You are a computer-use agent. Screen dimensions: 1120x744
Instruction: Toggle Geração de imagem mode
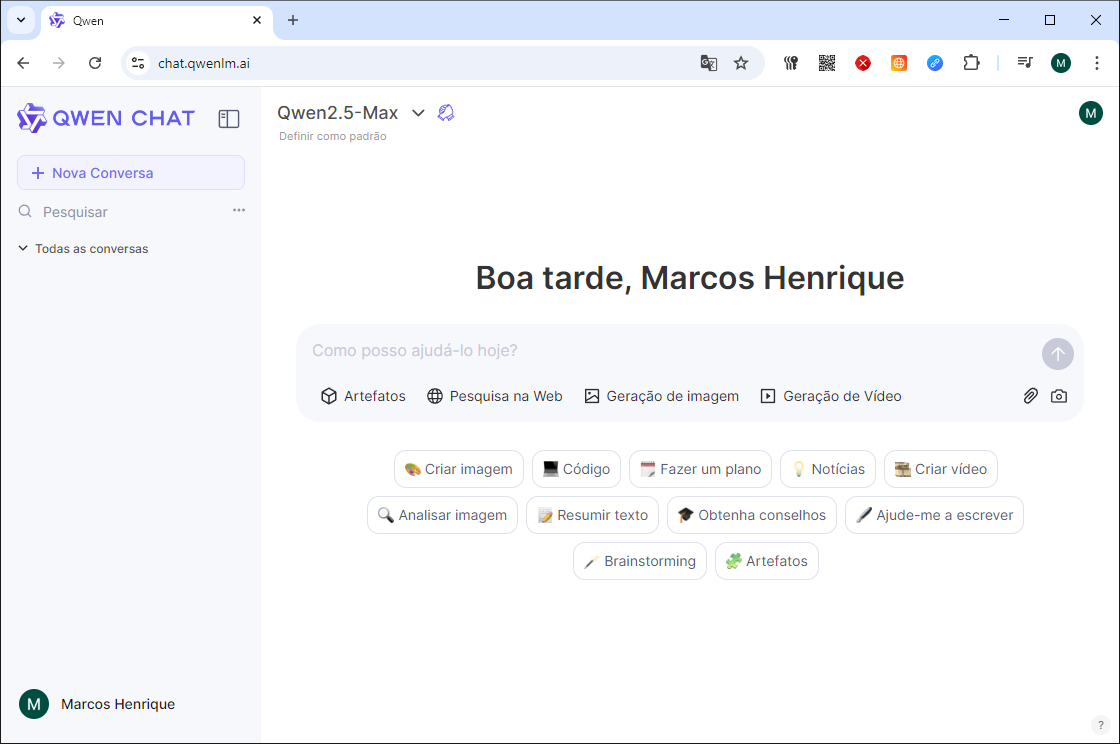[x=661, y=396]
